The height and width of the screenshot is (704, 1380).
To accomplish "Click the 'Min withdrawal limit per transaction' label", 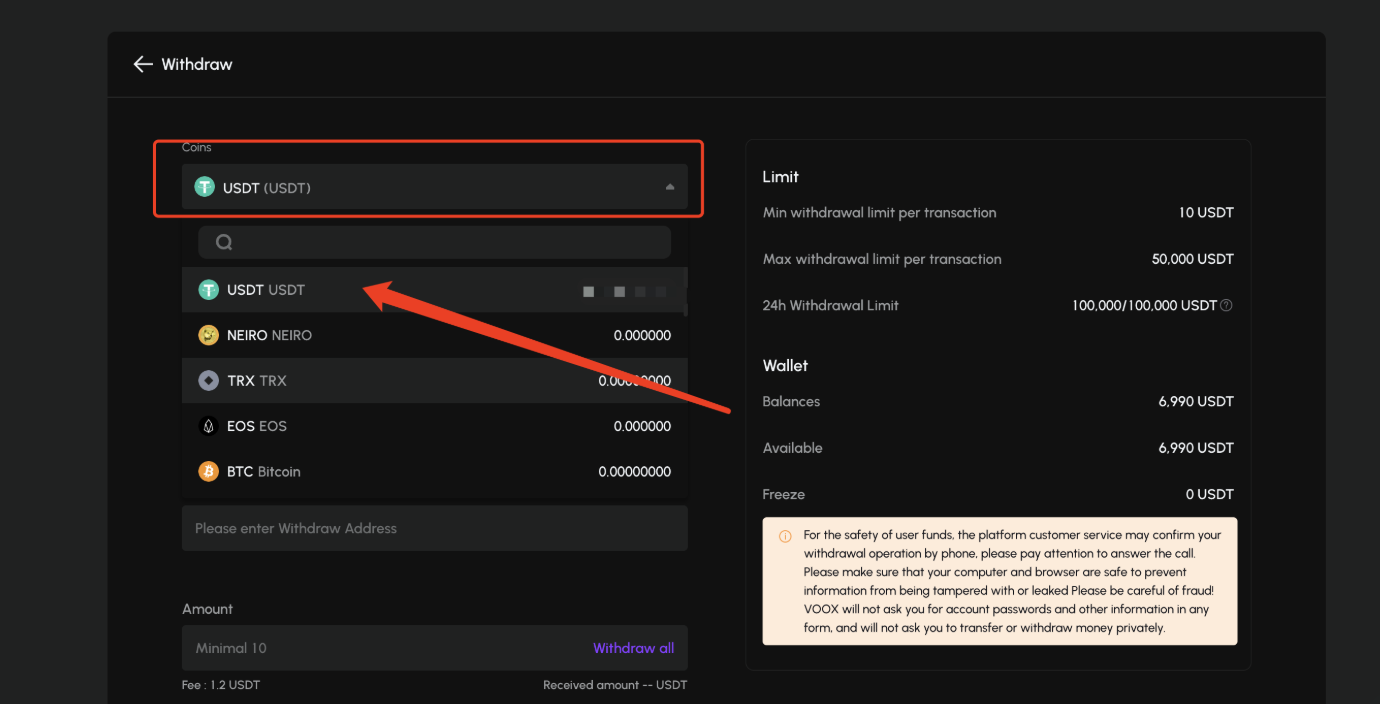I will pyautogui.click(x=880, y=213).
